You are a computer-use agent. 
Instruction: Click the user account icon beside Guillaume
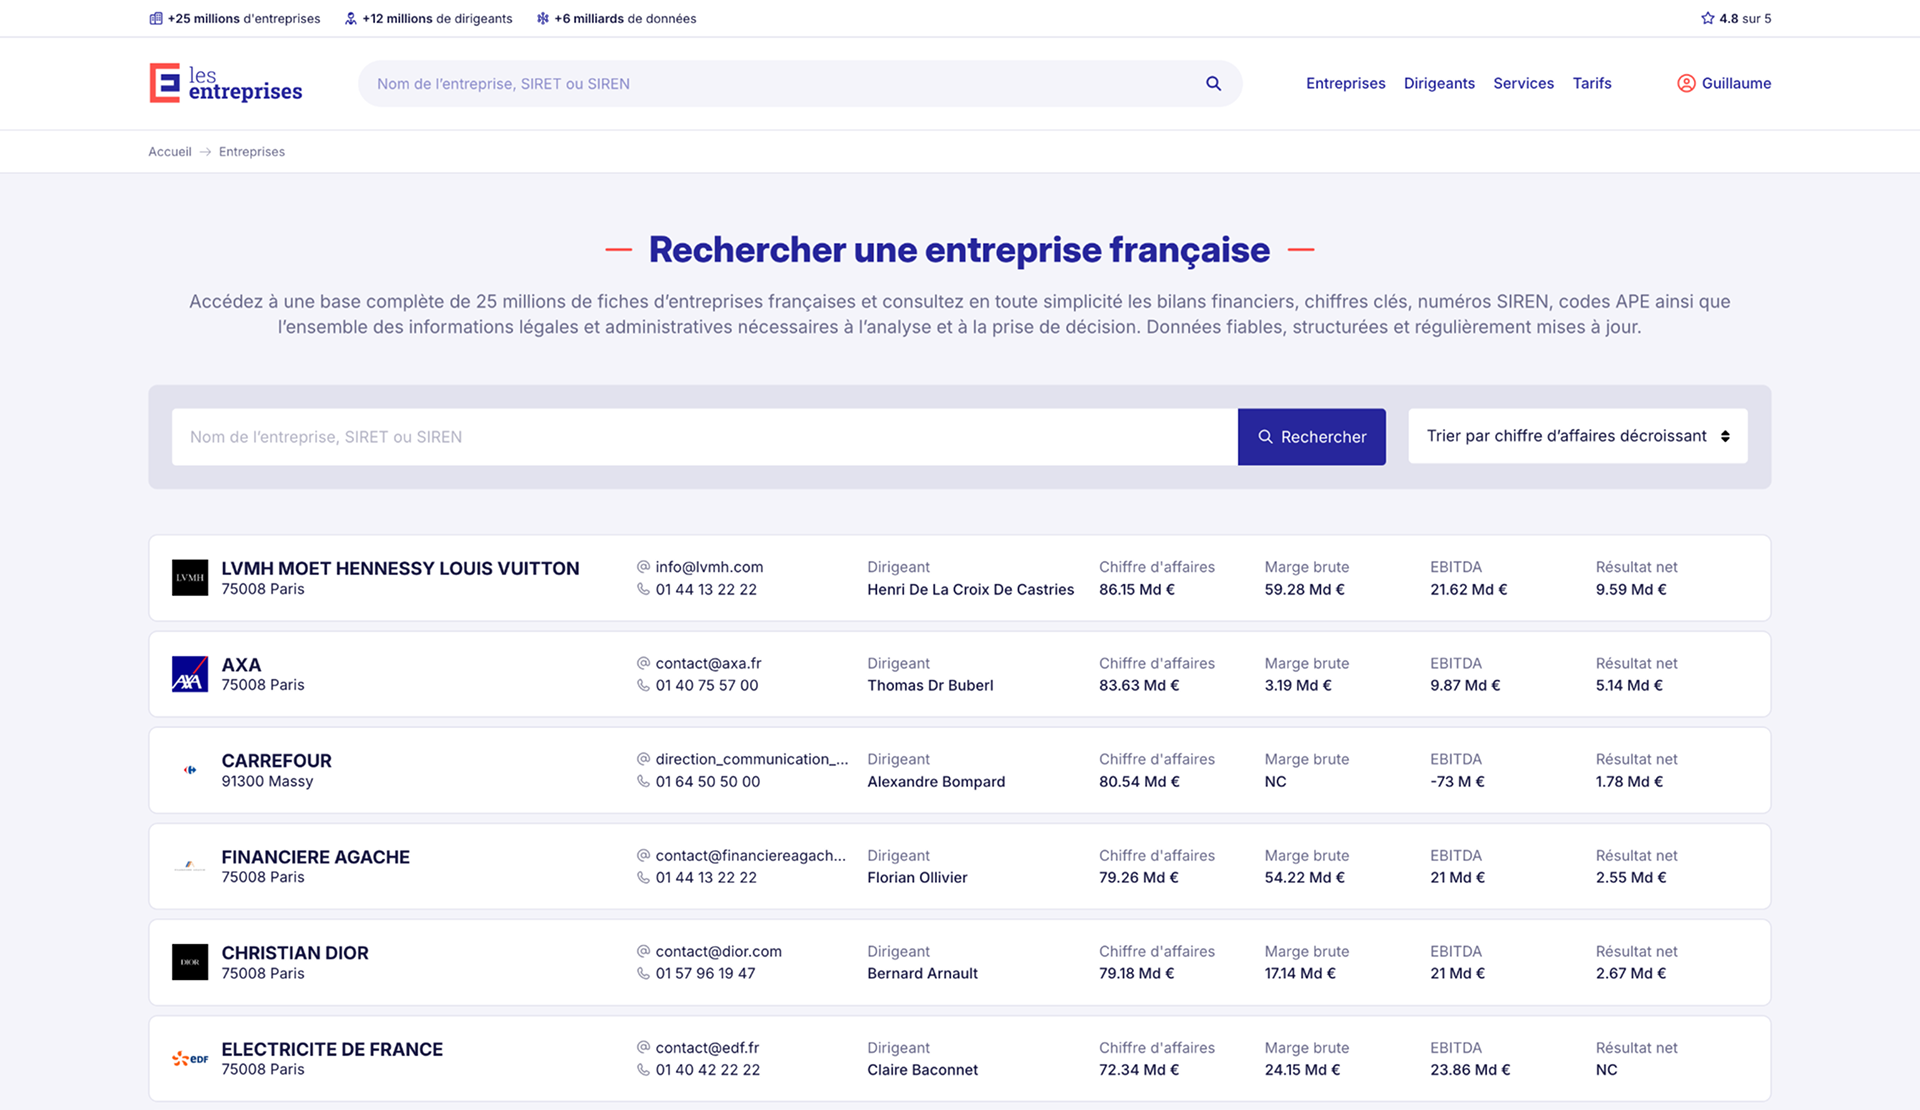(1686, 83)
